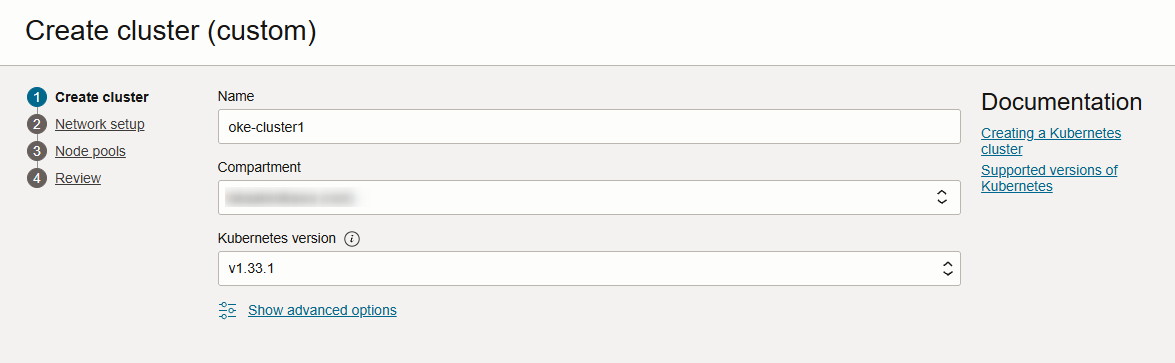Click the step 2 number circle
The height and width of the screenshot is (363, 1175).
click(x=37, y=124)
